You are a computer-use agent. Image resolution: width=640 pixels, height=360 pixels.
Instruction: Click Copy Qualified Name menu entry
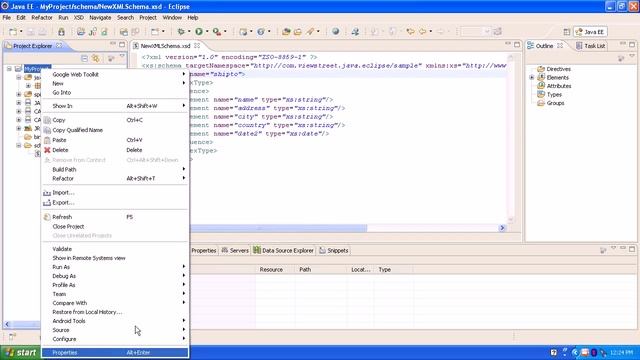pos(115,130)
